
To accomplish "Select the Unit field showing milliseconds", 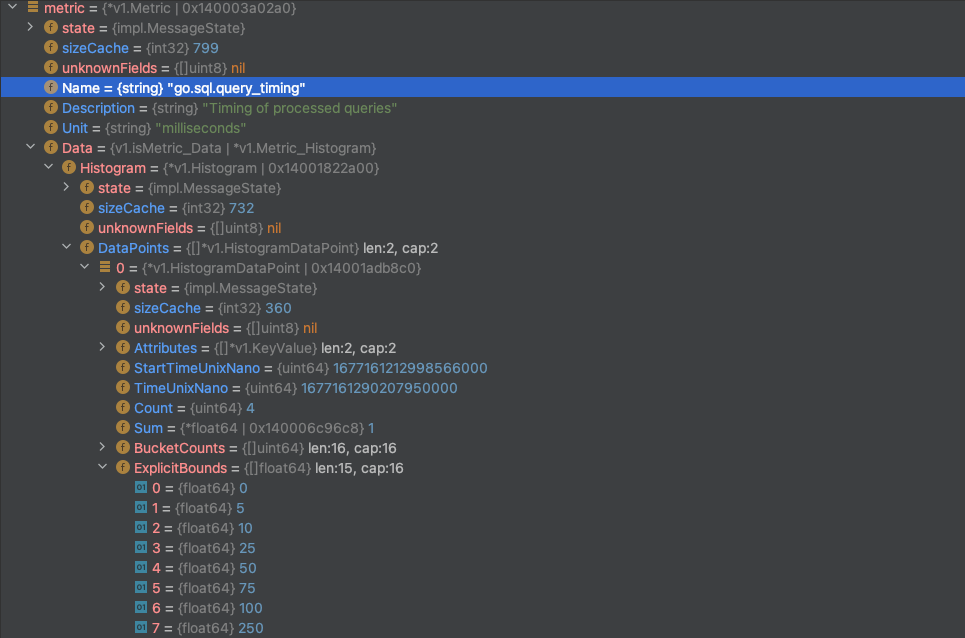I will point(75,128).
